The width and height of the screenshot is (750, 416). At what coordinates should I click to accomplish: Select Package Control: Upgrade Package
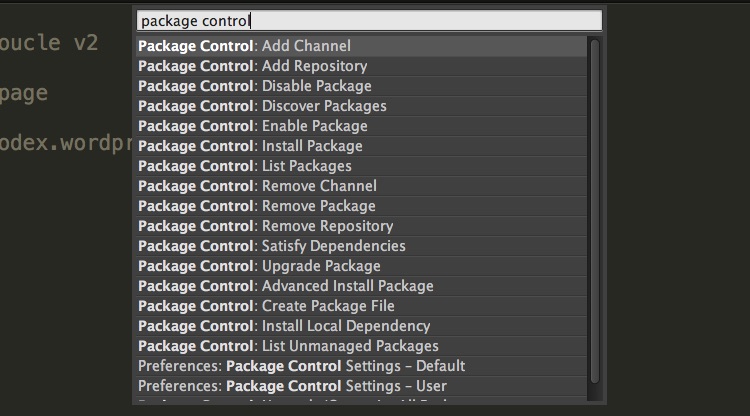point(362,266)
